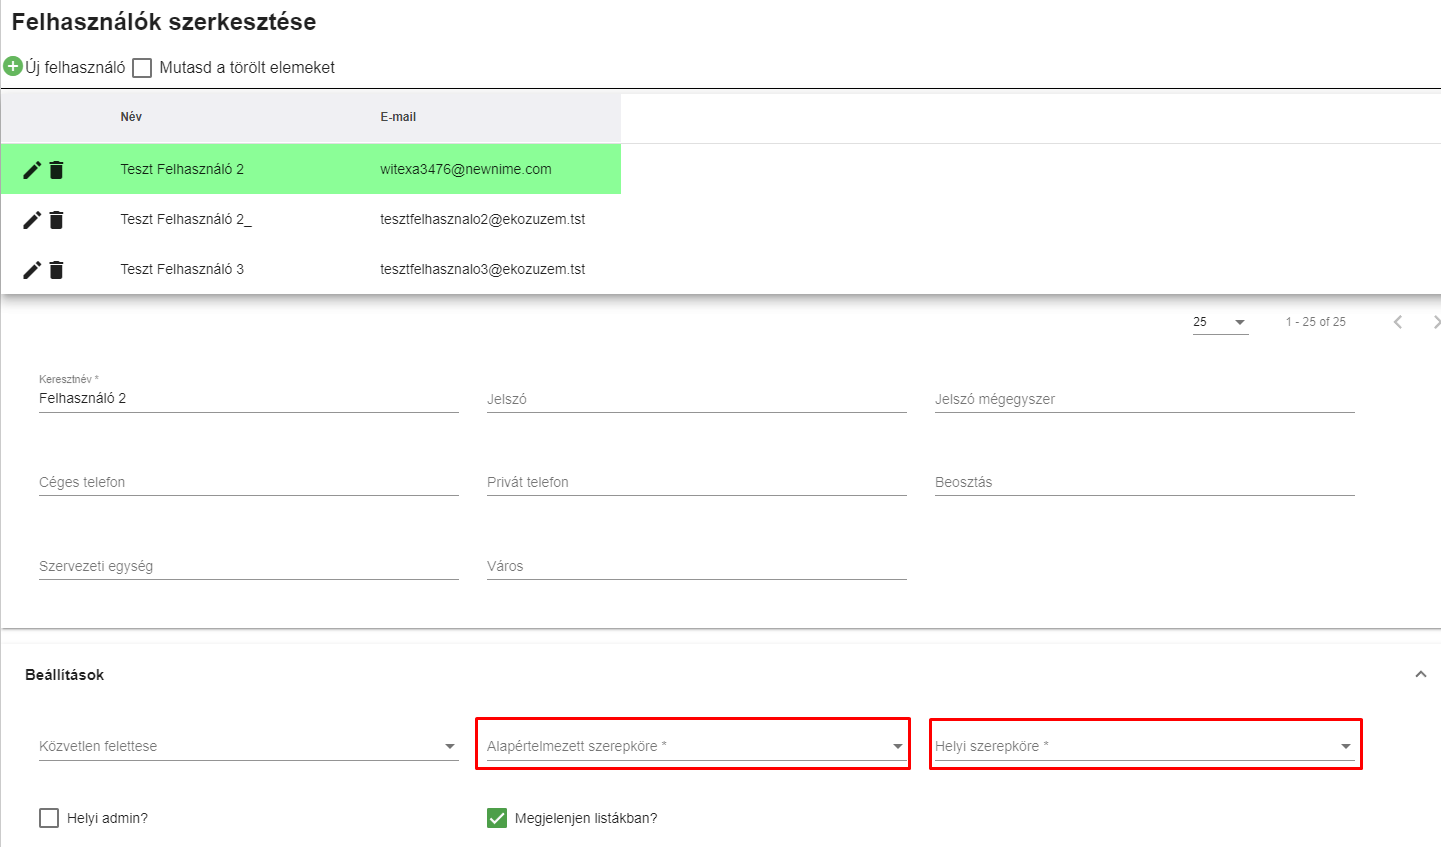Focus the Jelszó input field
This screenshot has height=847, width=1441.
point(697,399)
